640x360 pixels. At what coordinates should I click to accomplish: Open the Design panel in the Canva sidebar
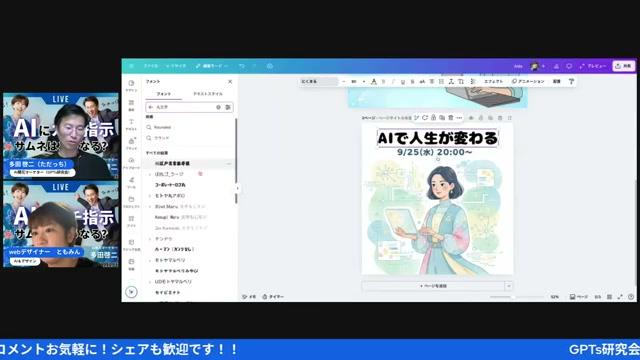click(x=131, y=86)
